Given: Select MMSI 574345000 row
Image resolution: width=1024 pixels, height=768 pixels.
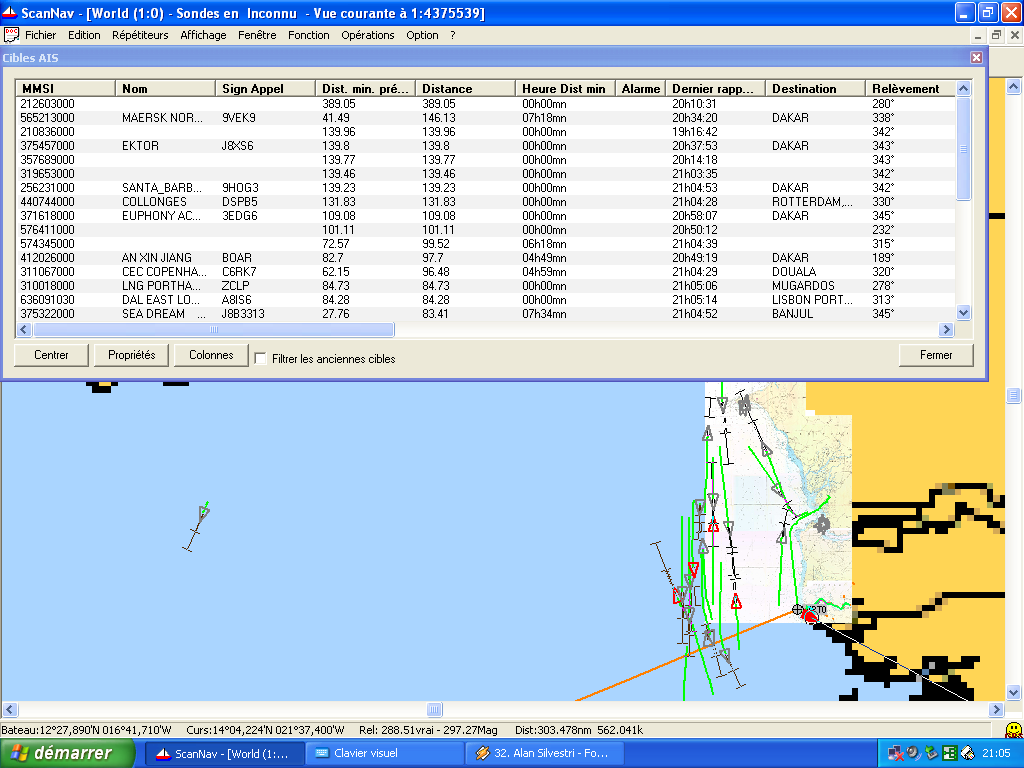Looking at the screenshot, I should click(485, 244).
